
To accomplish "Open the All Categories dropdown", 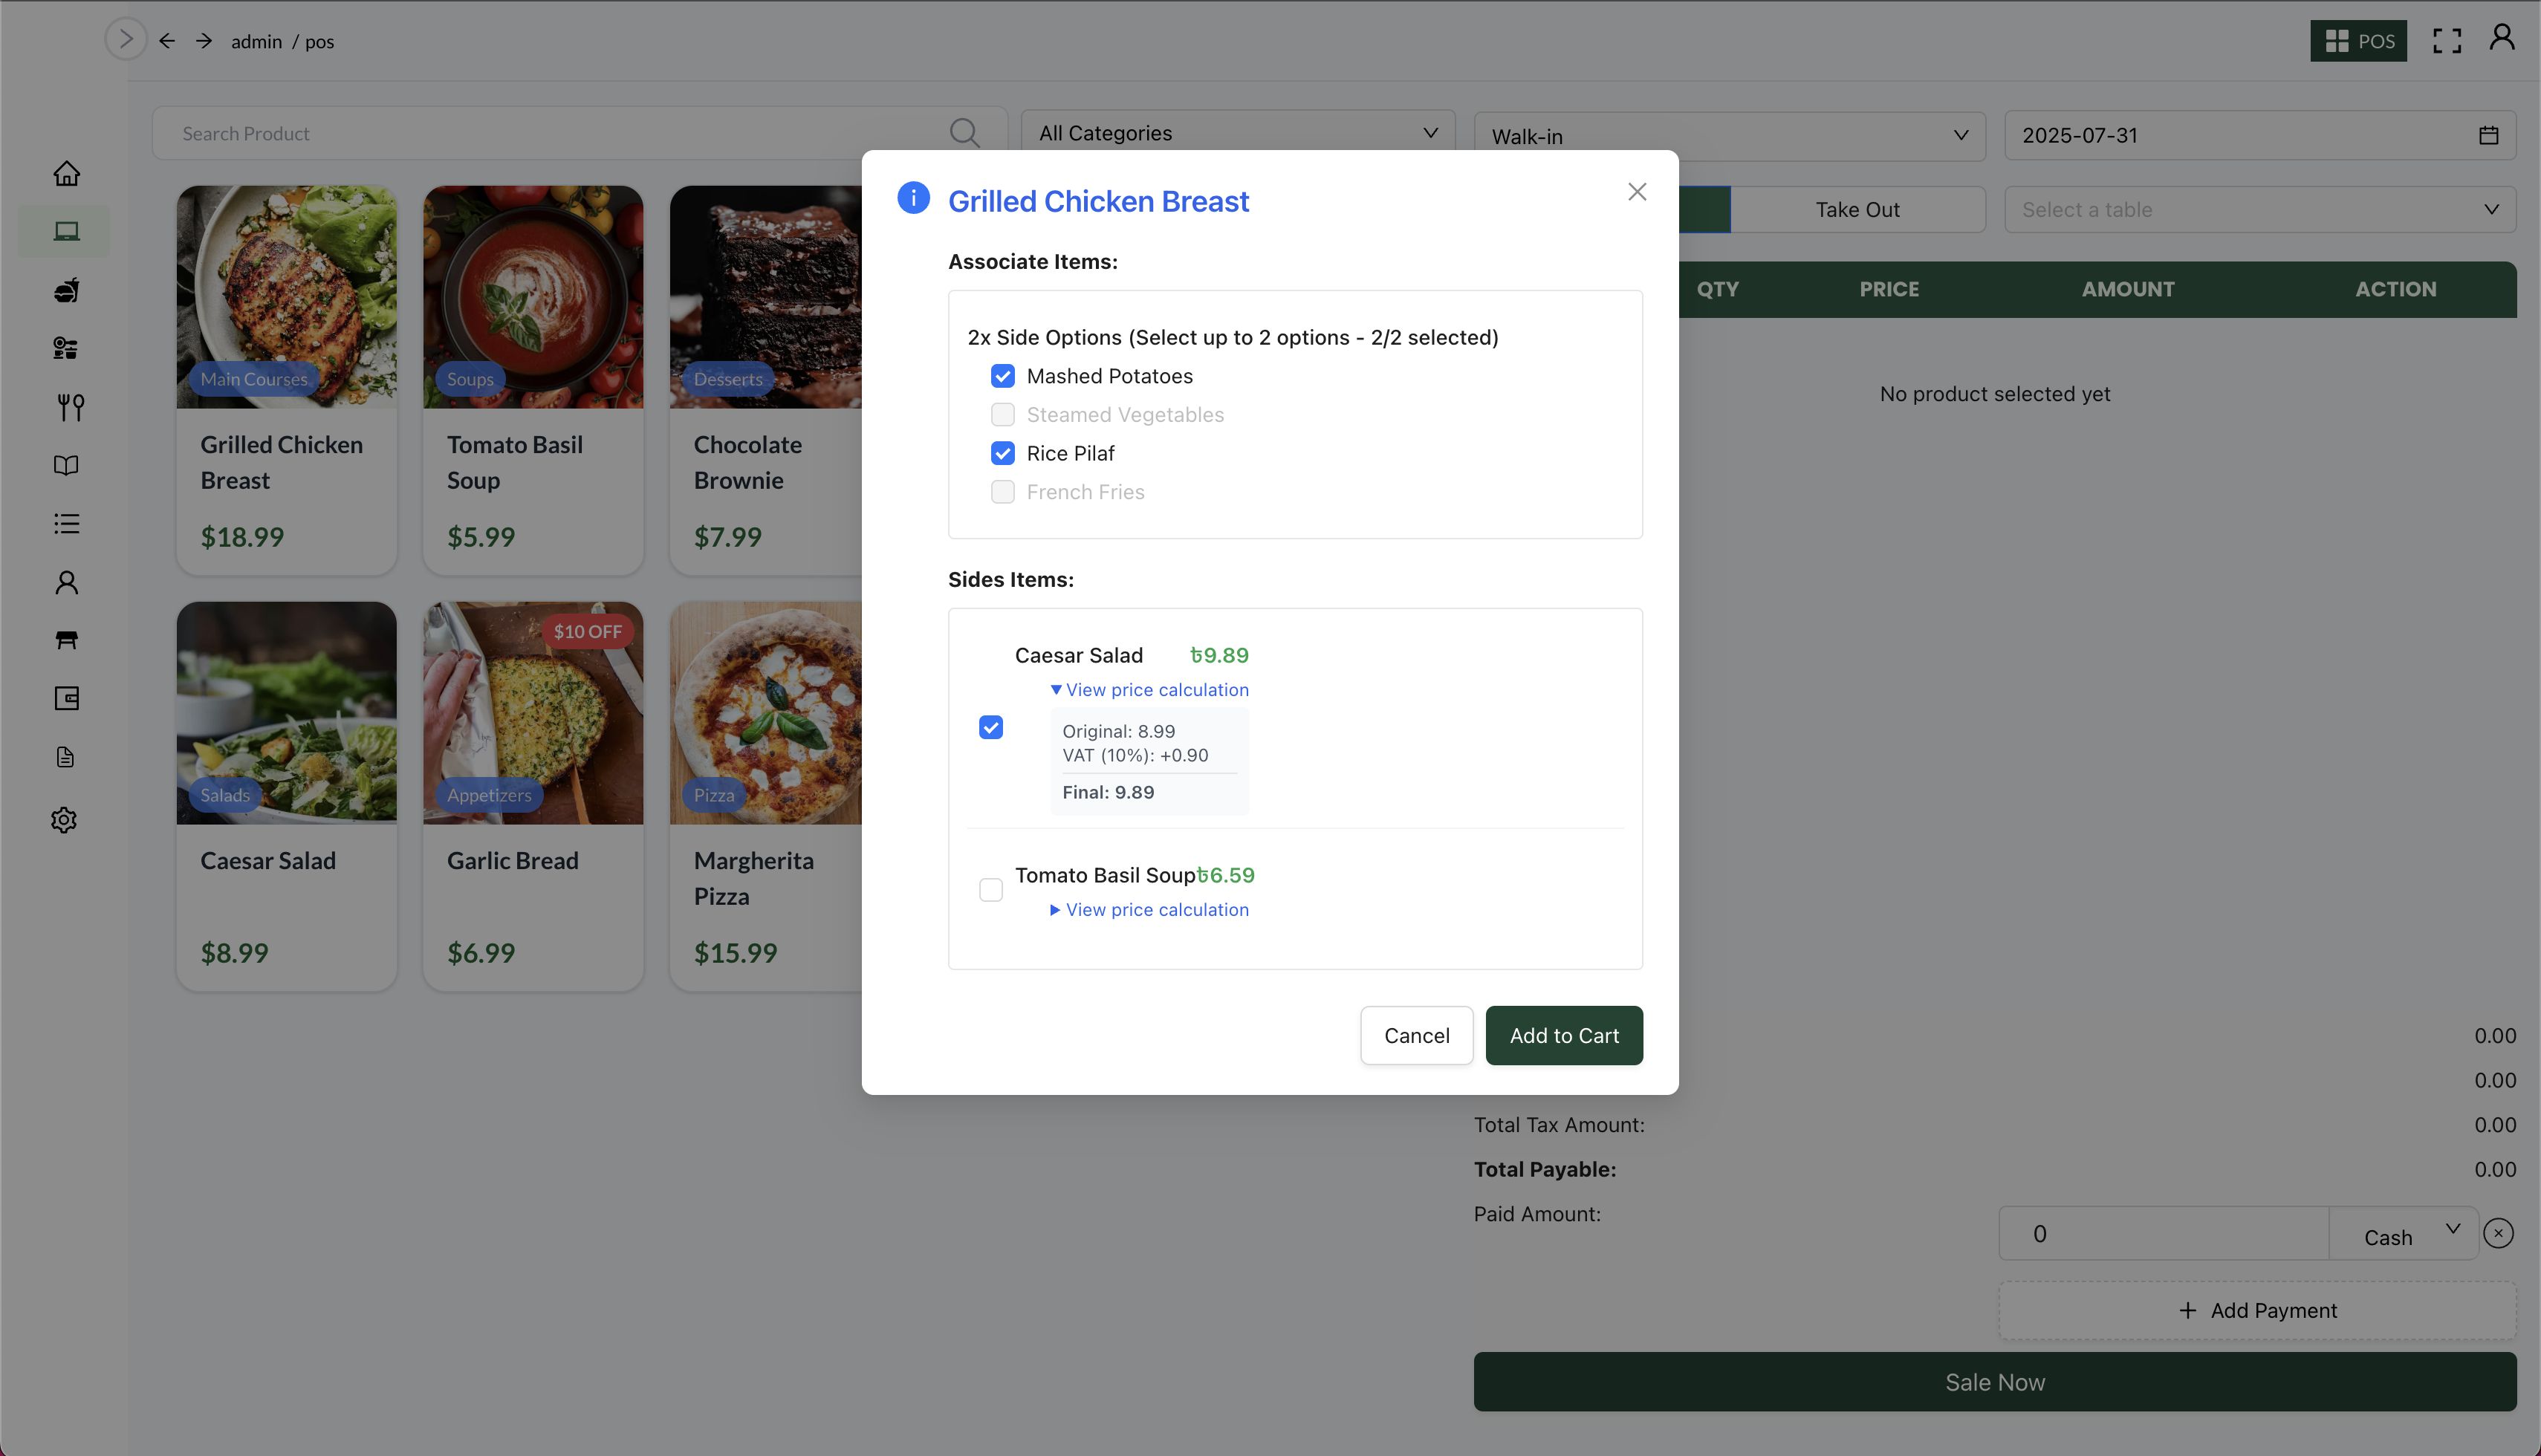I will pyautogui.click(x=1237, y=134).
